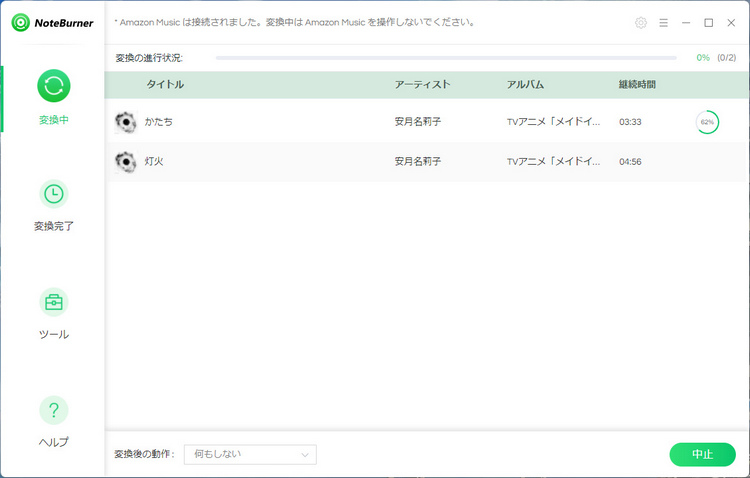Click album name in 灯火 row
Screen dimensions: 750x478
click(x=553, y=162)
